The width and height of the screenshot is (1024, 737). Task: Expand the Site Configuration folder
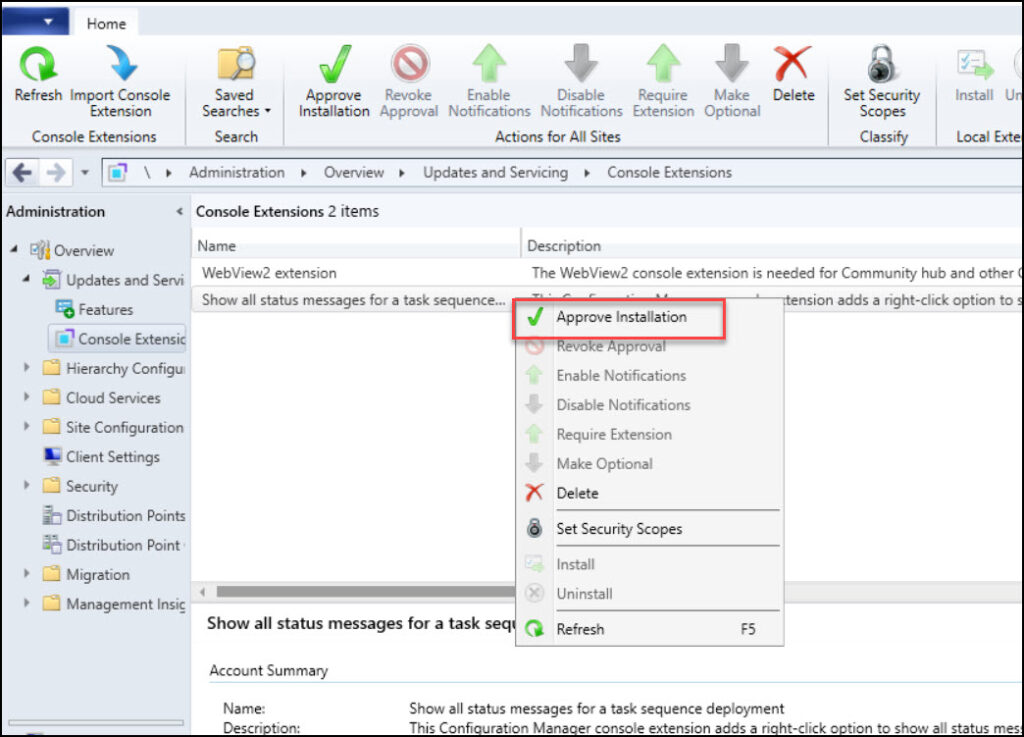coord(26,427)
